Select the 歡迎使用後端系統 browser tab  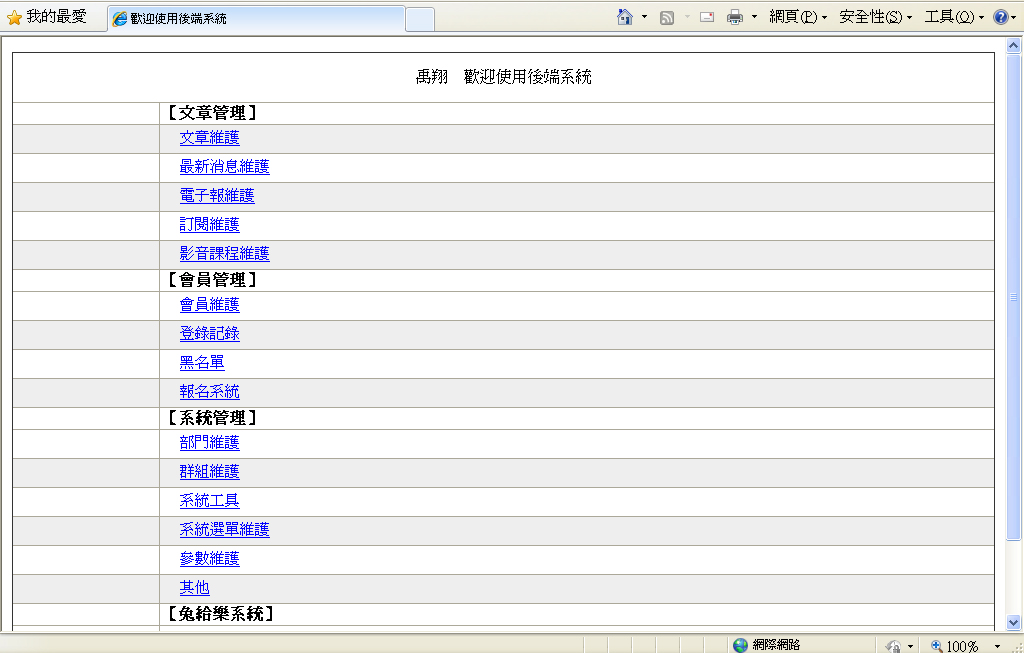point(255,19)
